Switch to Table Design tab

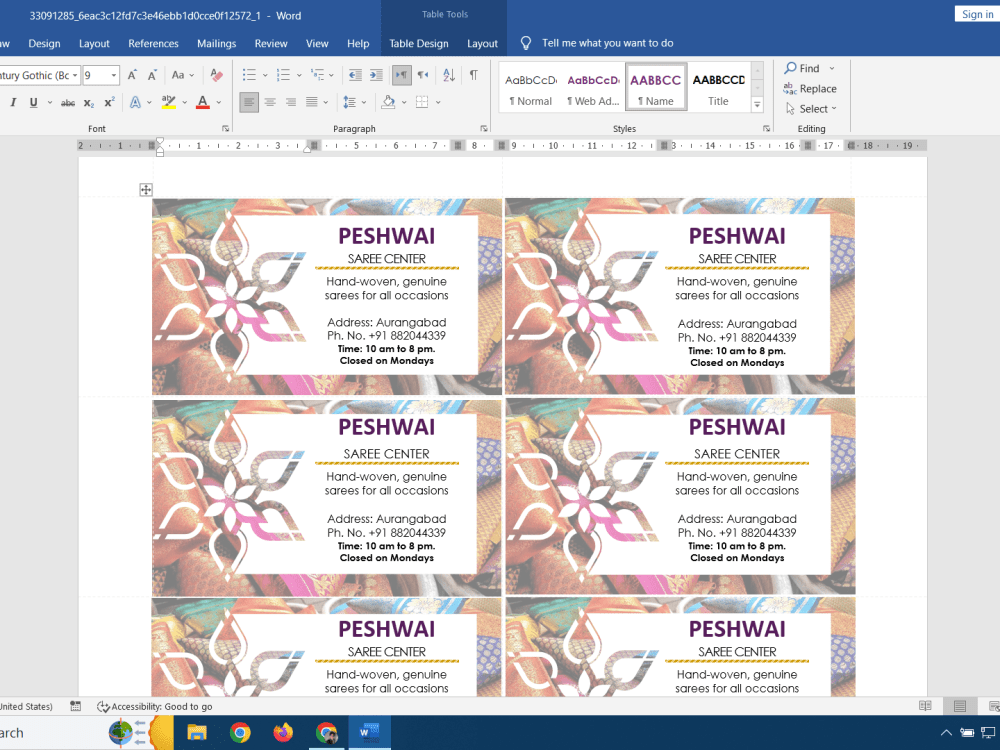[418, 43]
